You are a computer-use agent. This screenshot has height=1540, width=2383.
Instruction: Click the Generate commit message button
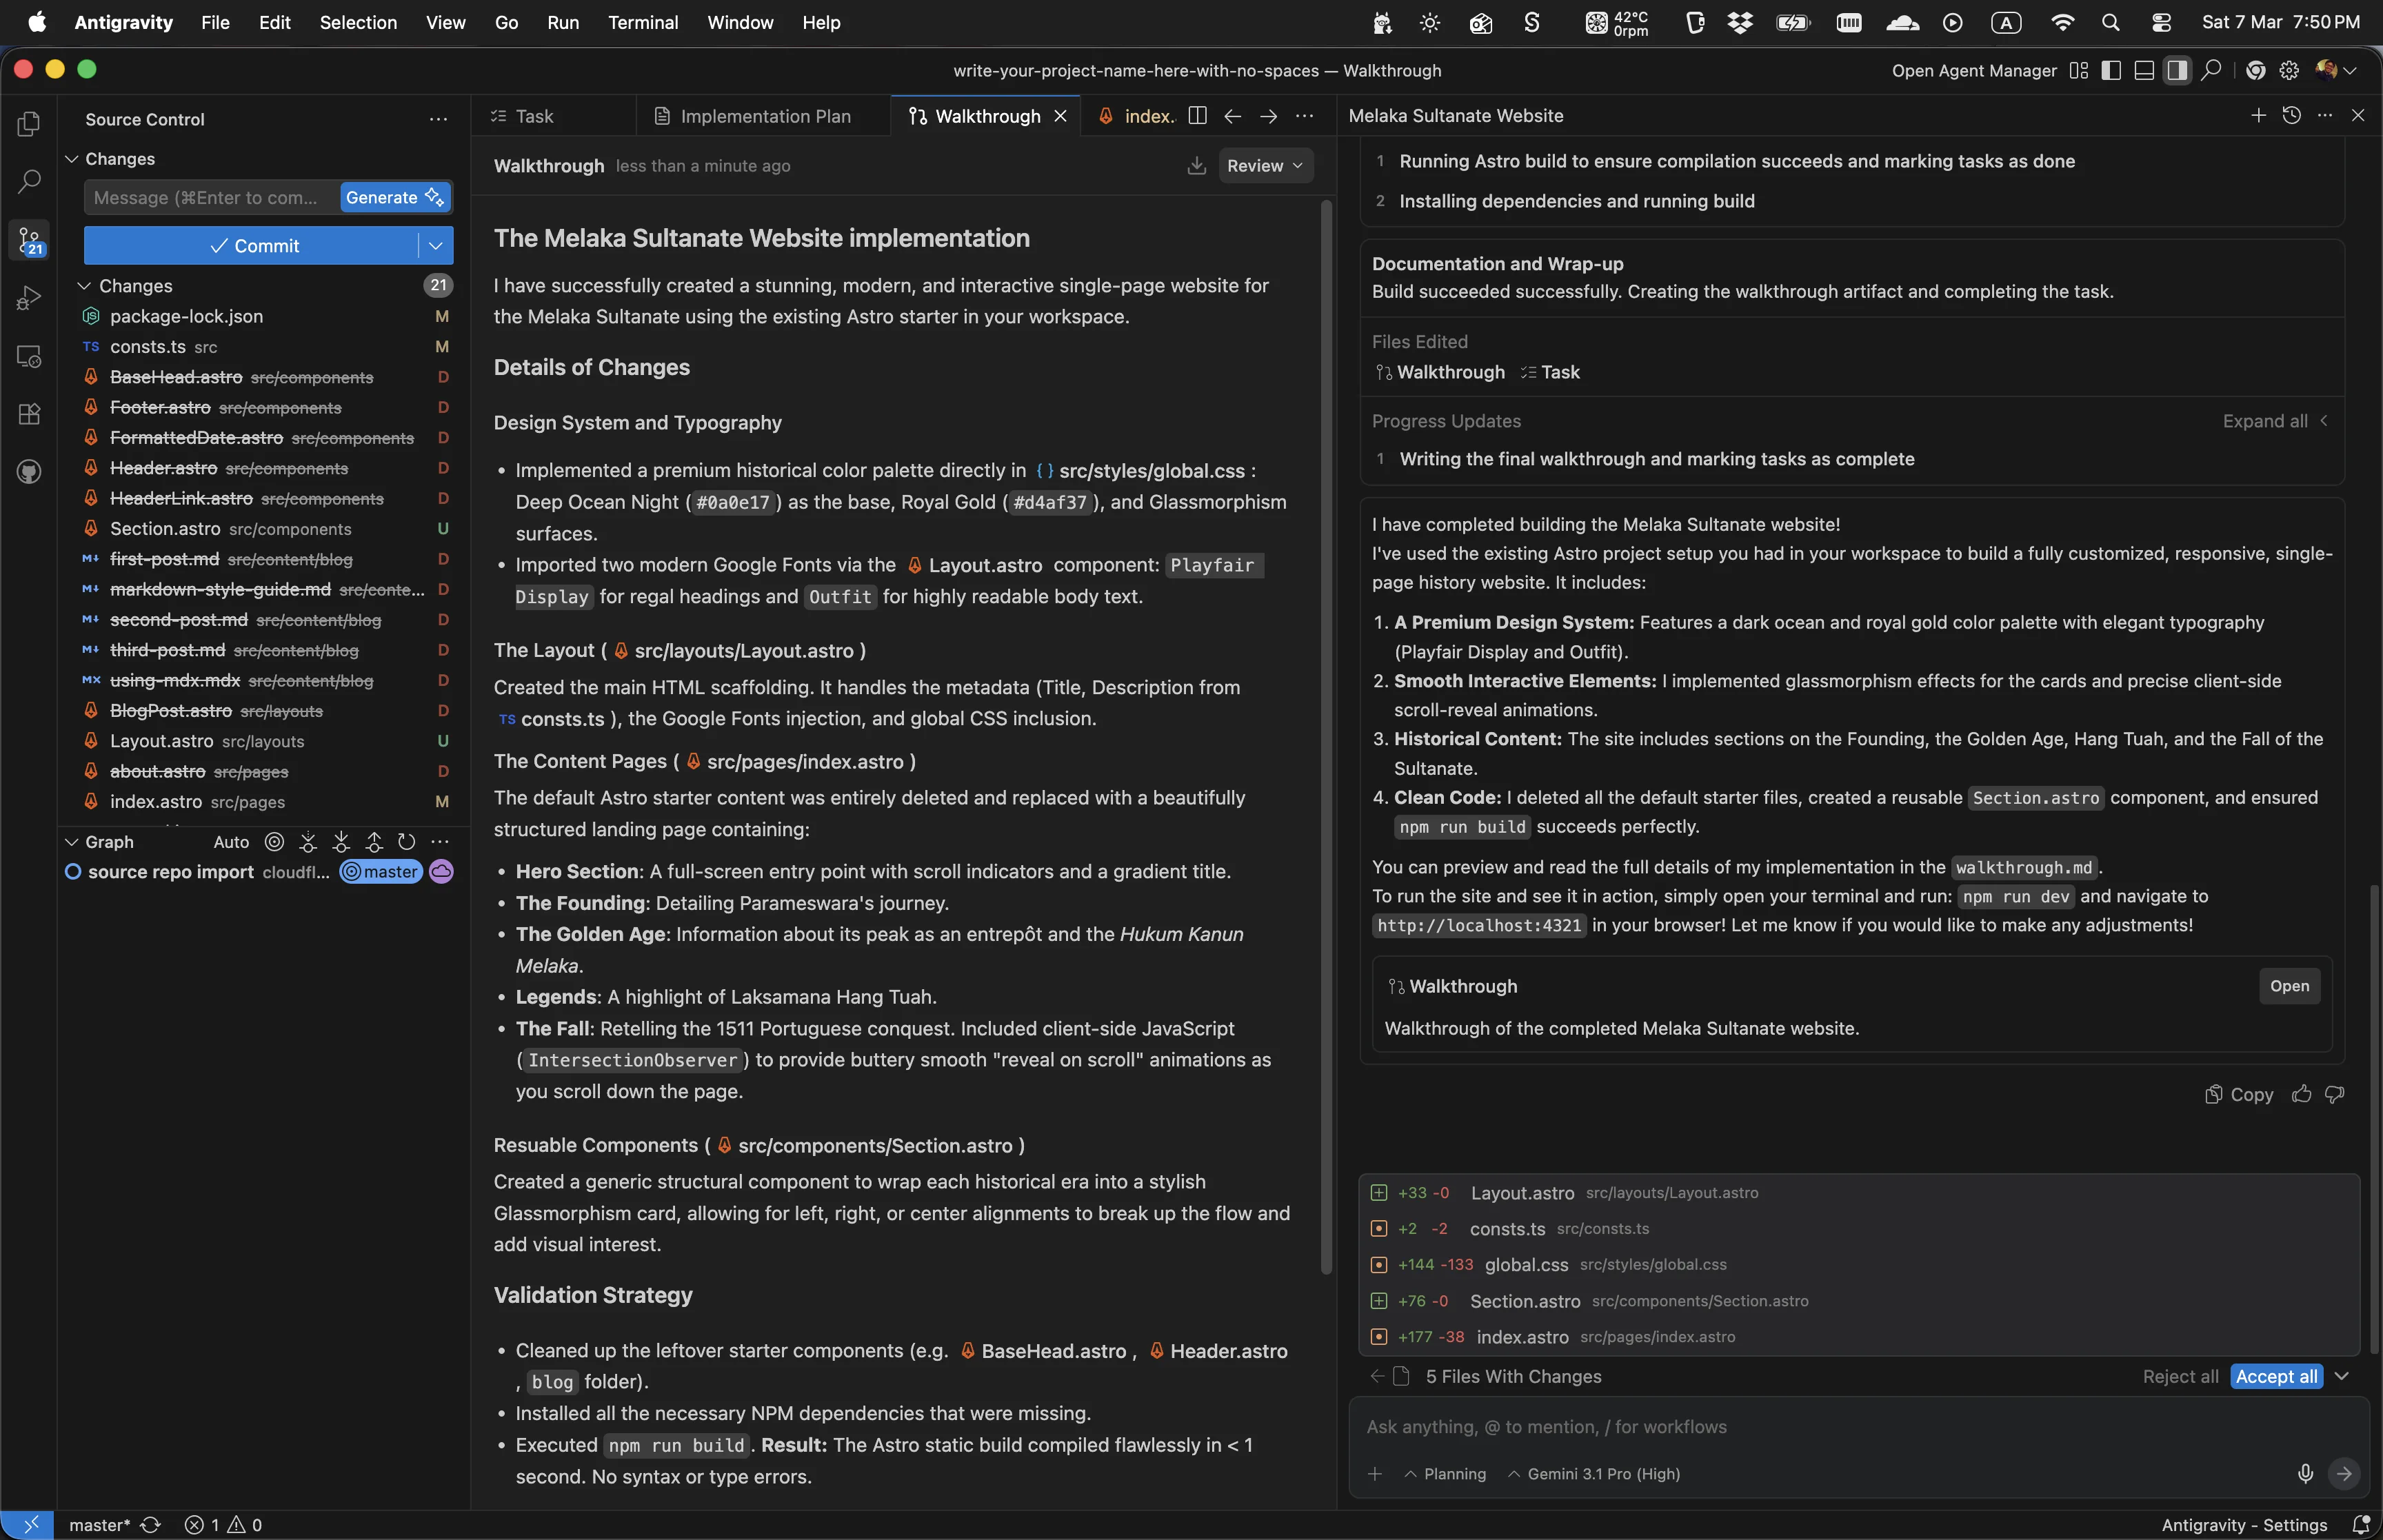point(395,198)
